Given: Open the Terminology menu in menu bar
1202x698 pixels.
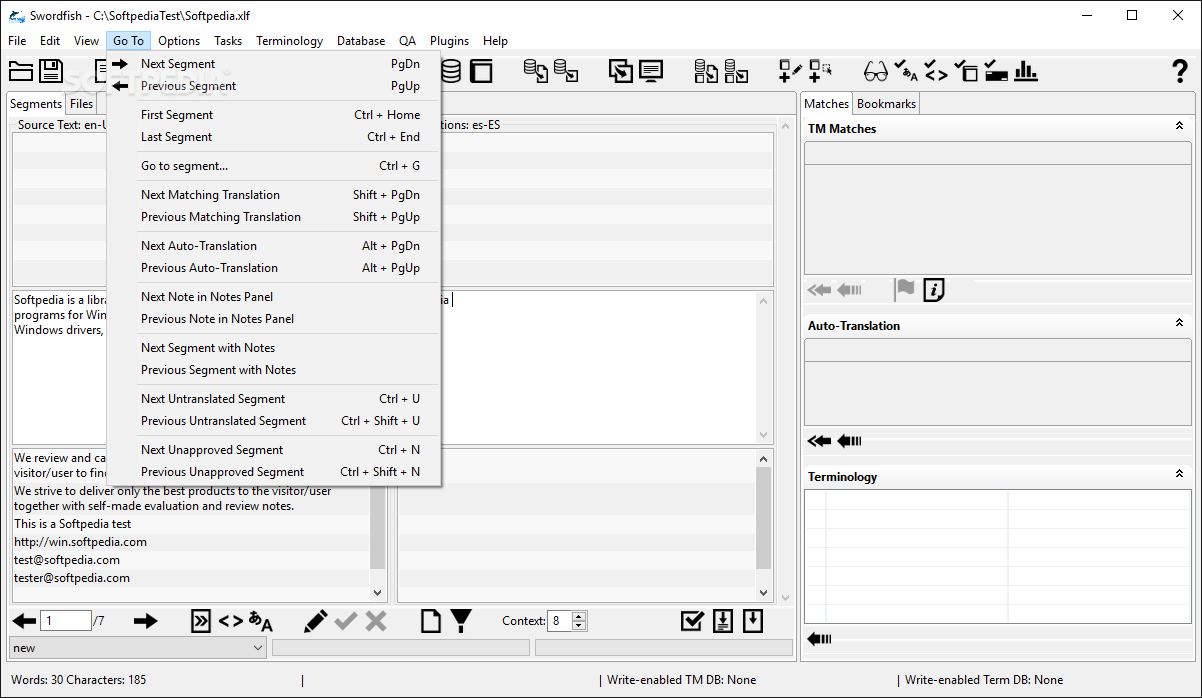Looking at the screenshot, I should tap(289, 41).
